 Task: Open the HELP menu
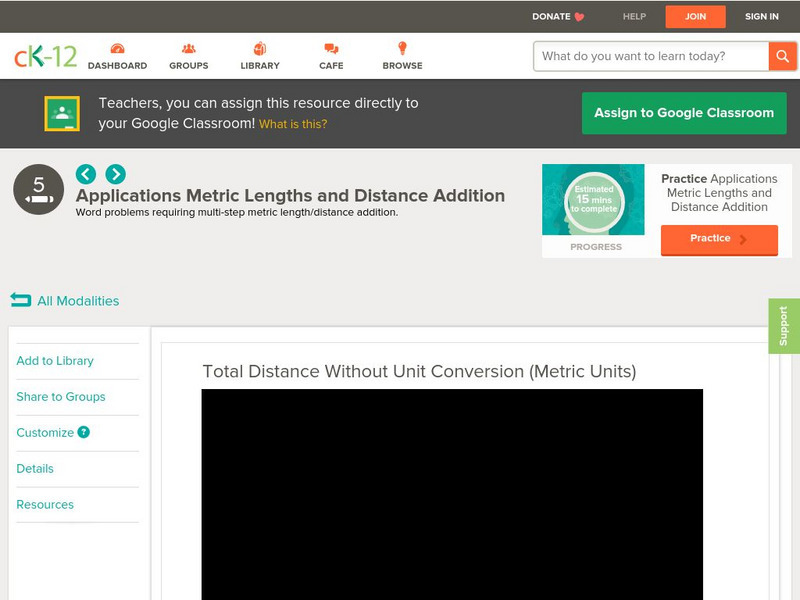click(x=633, y=16)
